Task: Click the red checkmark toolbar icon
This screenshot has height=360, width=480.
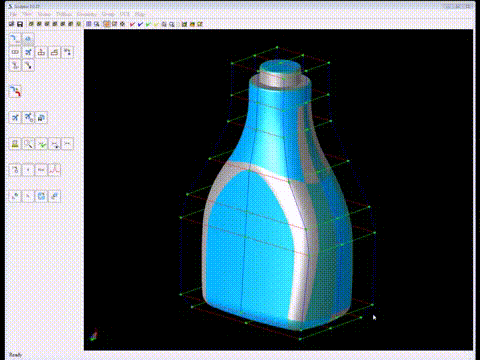Action: click(x=132, y=24)
